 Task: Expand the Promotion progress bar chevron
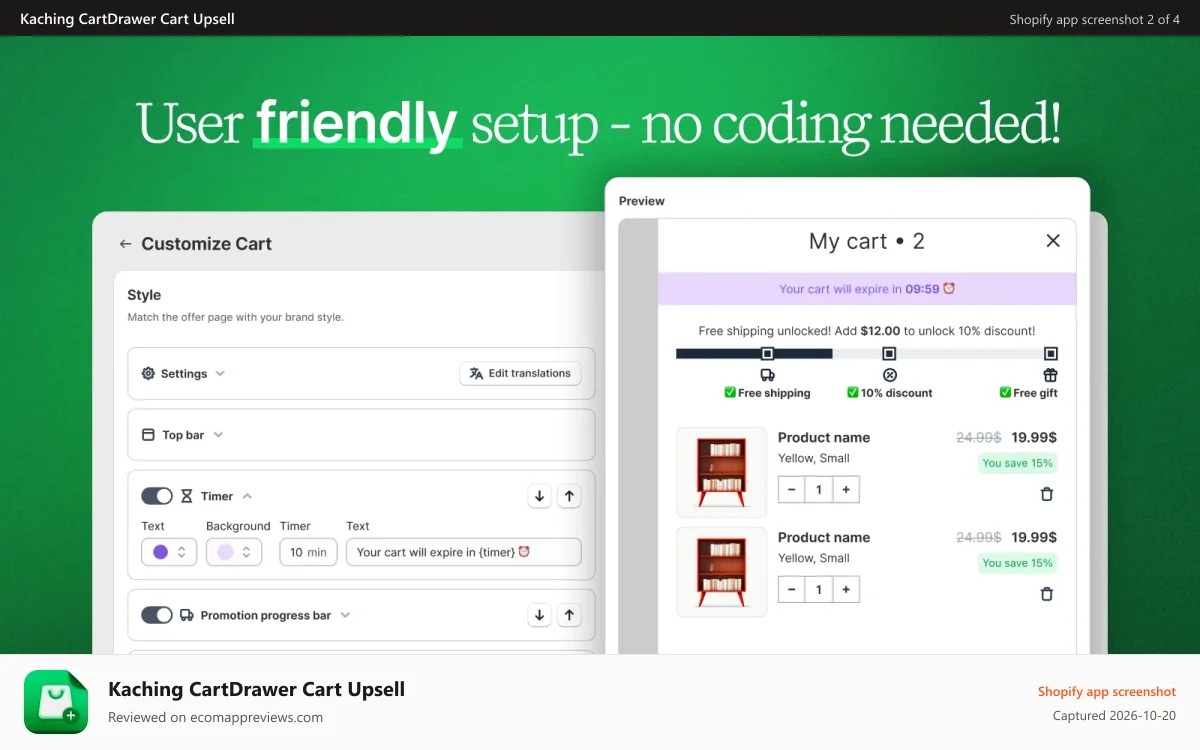345,615
